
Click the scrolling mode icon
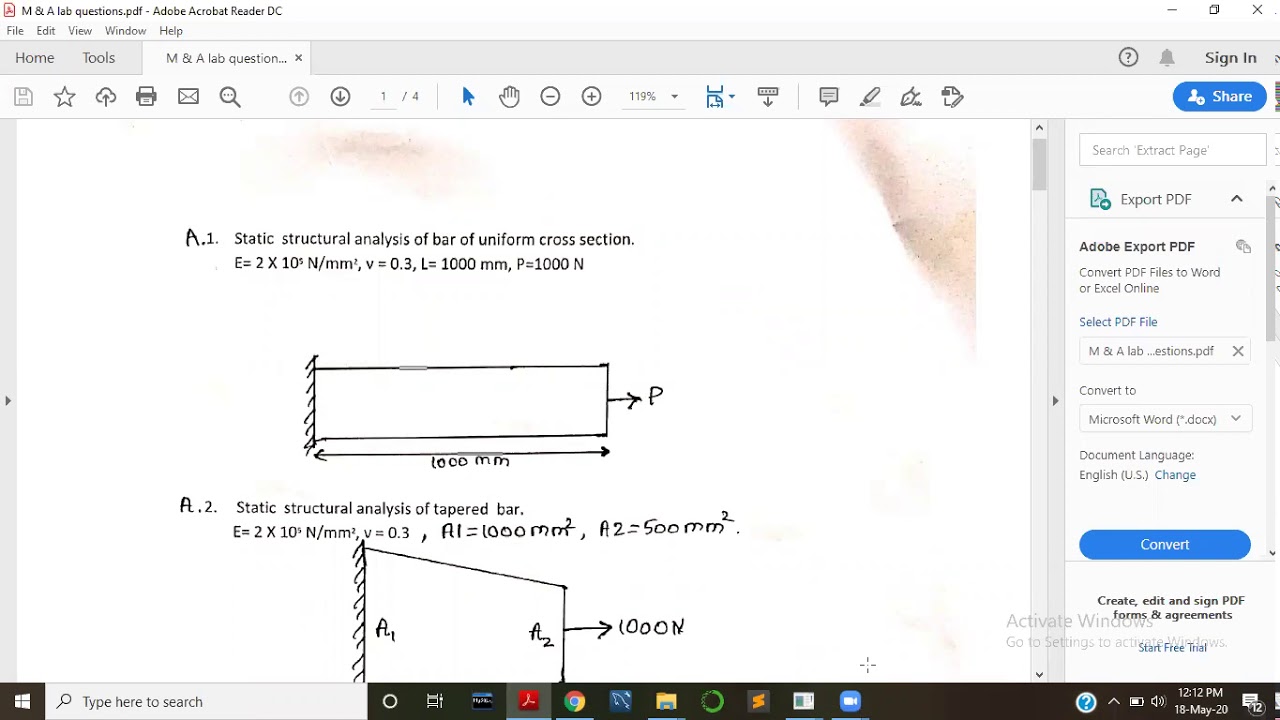pos(768,97)
